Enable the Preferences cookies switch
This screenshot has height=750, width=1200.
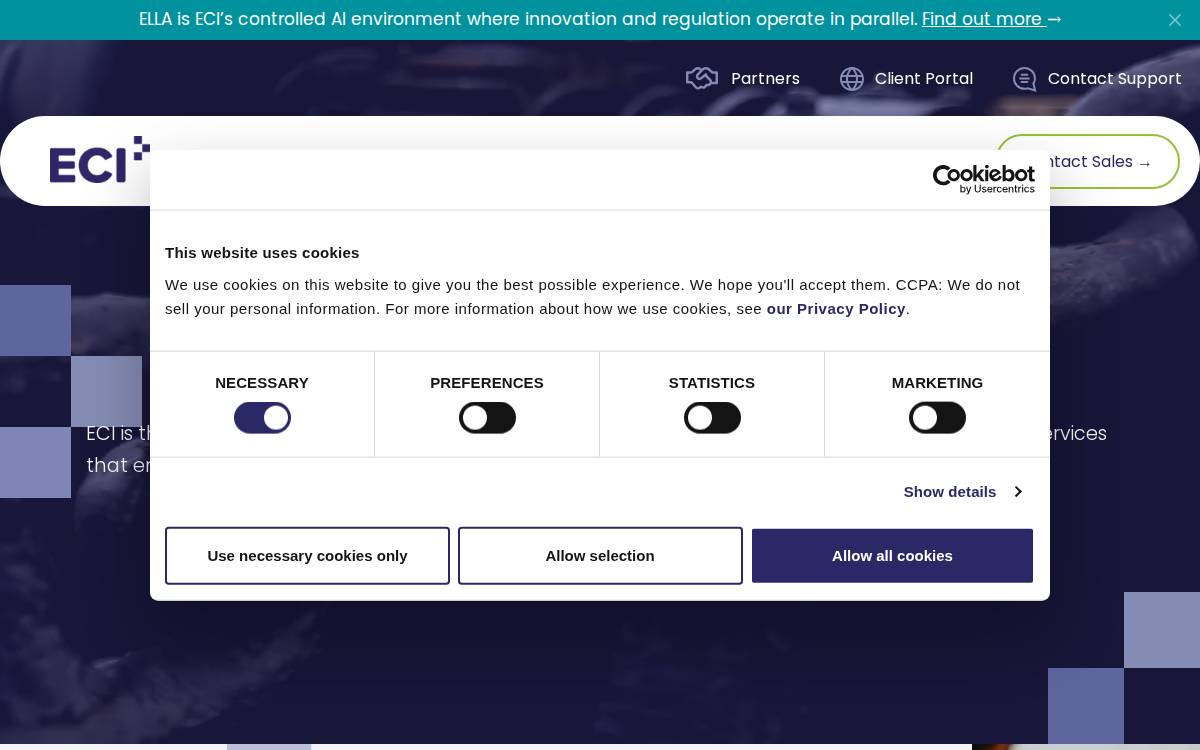(487, 418)
